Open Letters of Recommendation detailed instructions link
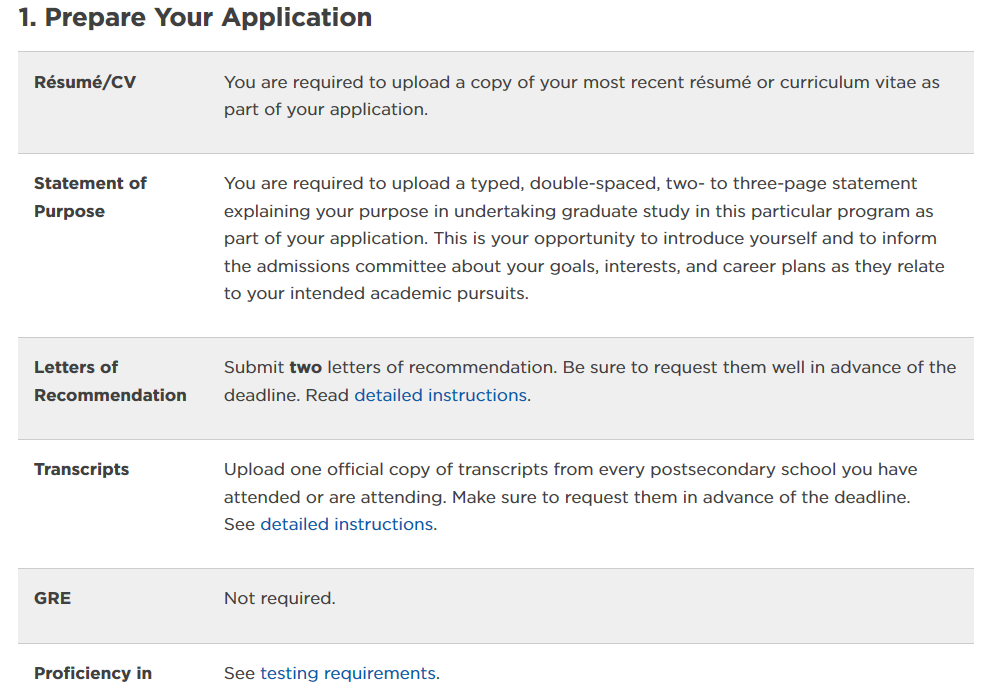The height and width of the screenshot is (688, 984). coord(441,395)
